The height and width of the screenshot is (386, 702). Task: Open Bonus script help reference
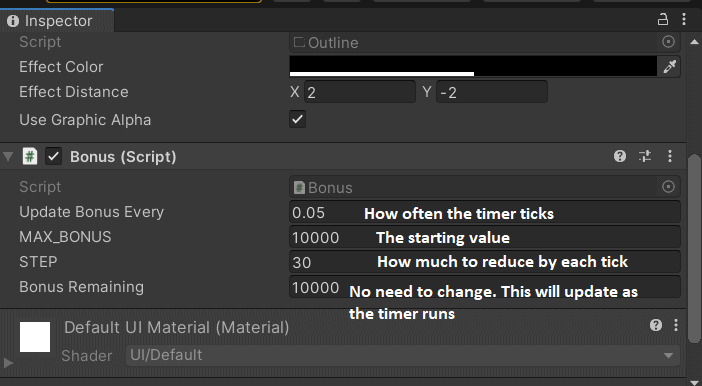[x=620, y=156]
